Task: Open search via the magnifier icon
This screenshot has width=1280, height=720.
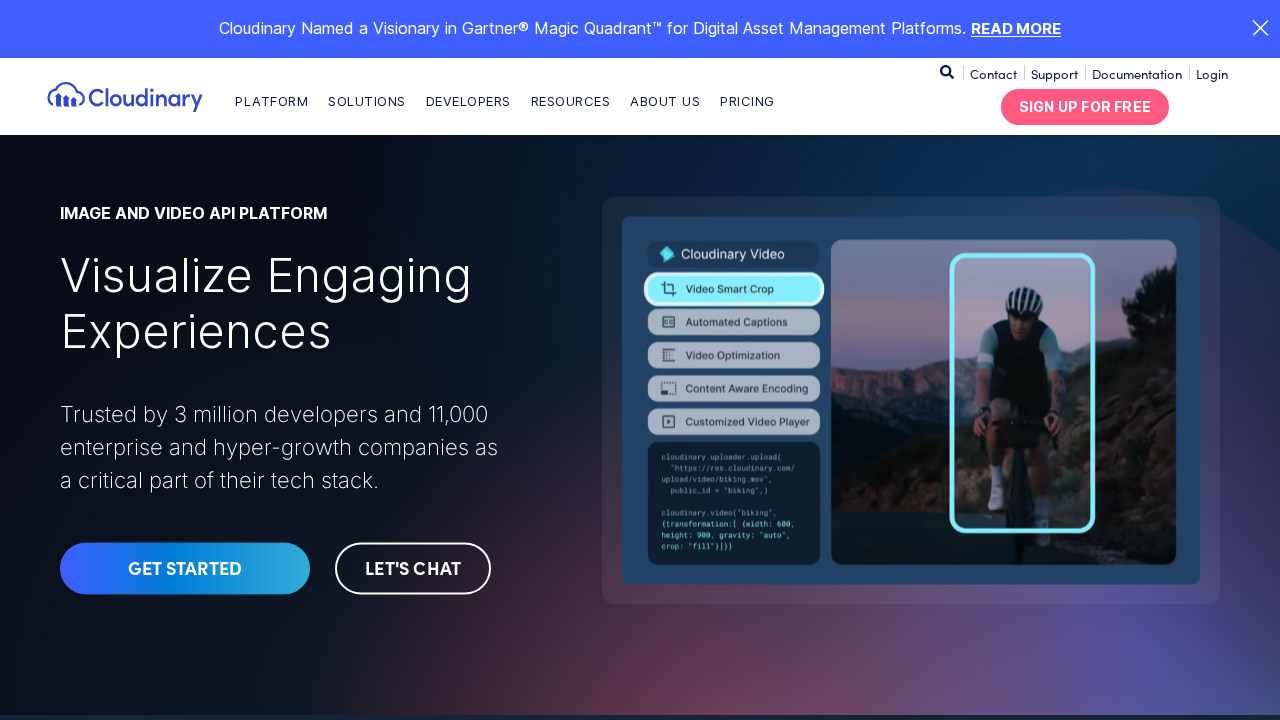Action: (946, 72)
